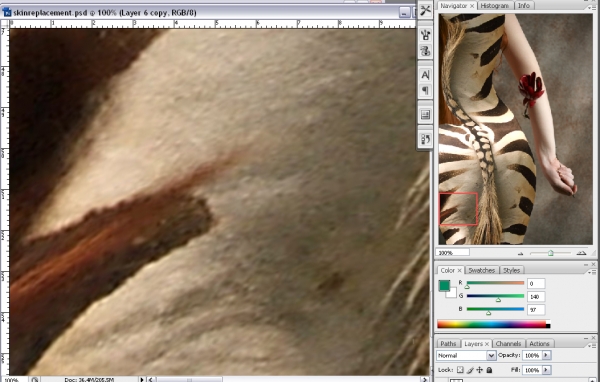The width and height of the screenshot is (600, 382).
Task: Click the Navigator zoom slider
Action: click(550, 253)
